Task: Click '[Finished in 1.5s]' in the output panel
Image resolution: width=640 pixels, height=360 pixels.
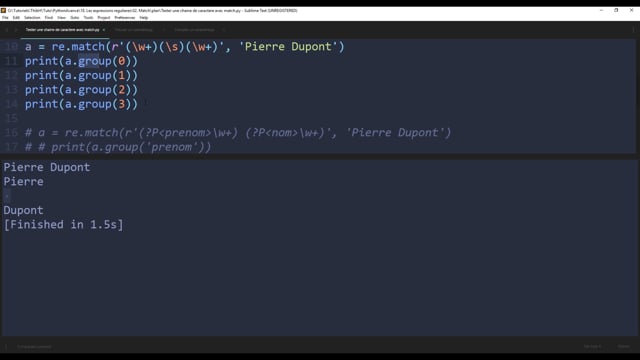Action: tap(63, 224)
